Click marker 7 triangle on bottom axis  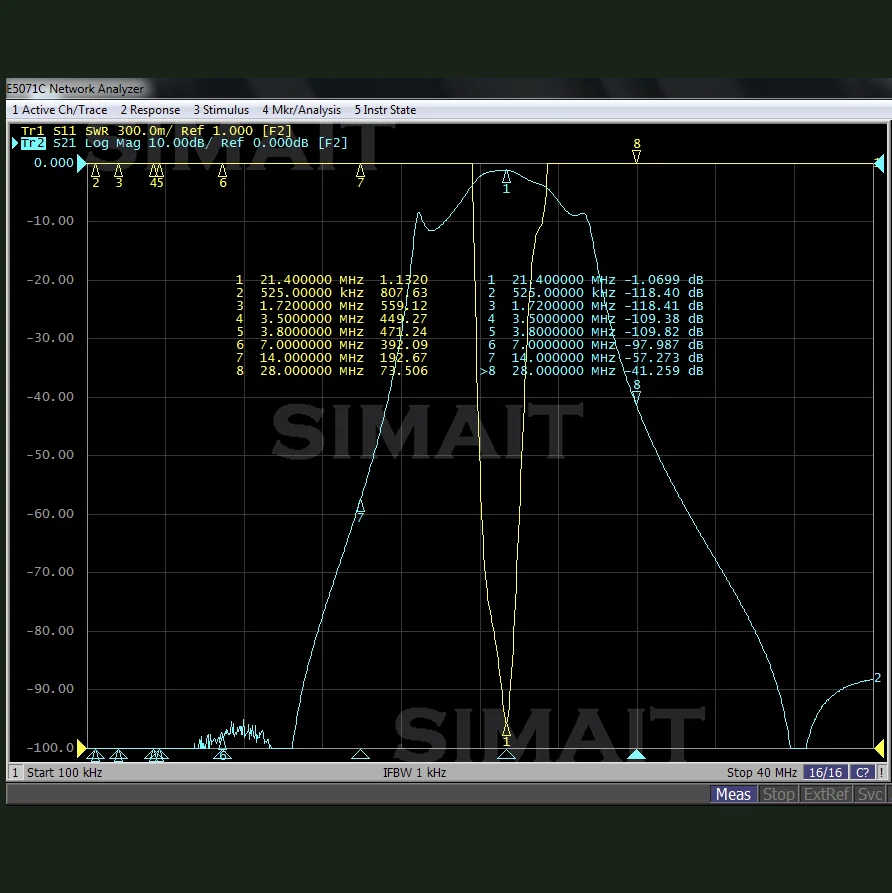pyautogui.click(x=361, y=755)
